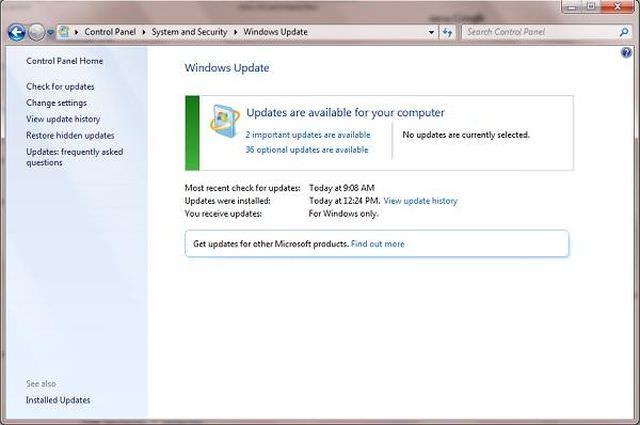This screenshot has height=425, width=640.
Task: Minimize the Windows Update window
Action: [x=572, y=7]
